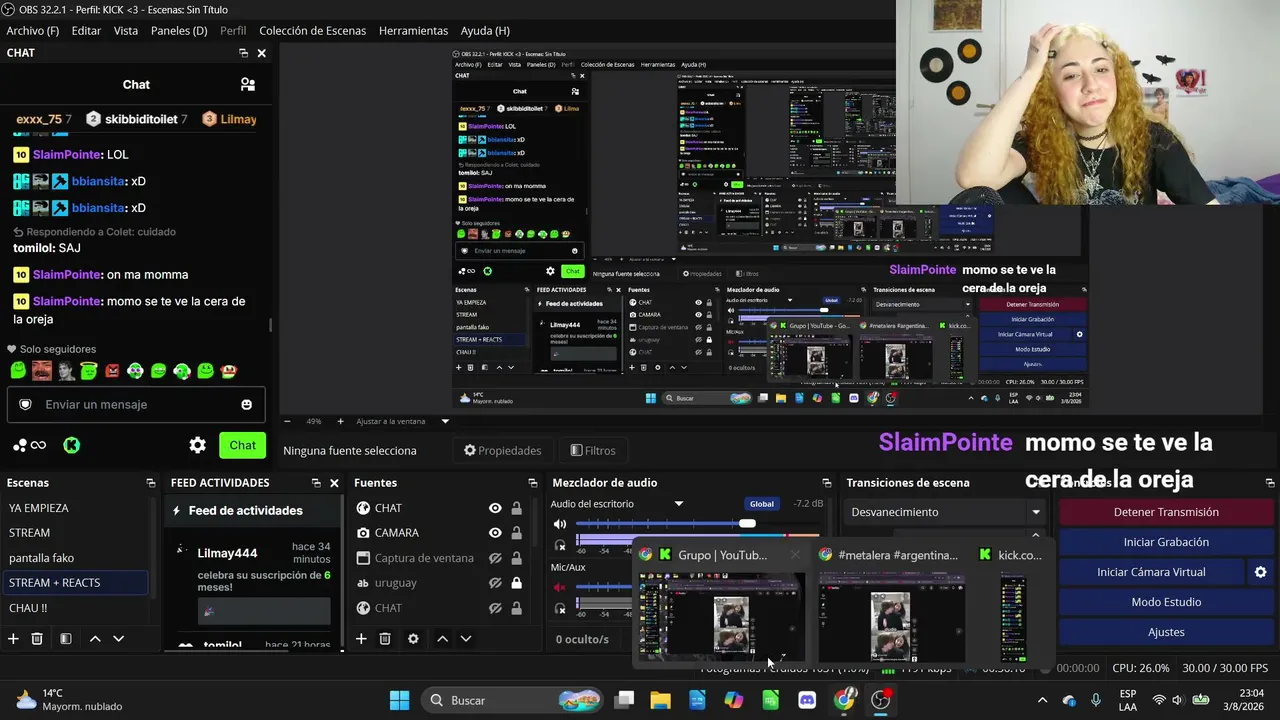Image resolution: width=1280 pixels, height=720 pixels.
Task: Enable Modo Estudio
Action: (x=1166, y=602)
